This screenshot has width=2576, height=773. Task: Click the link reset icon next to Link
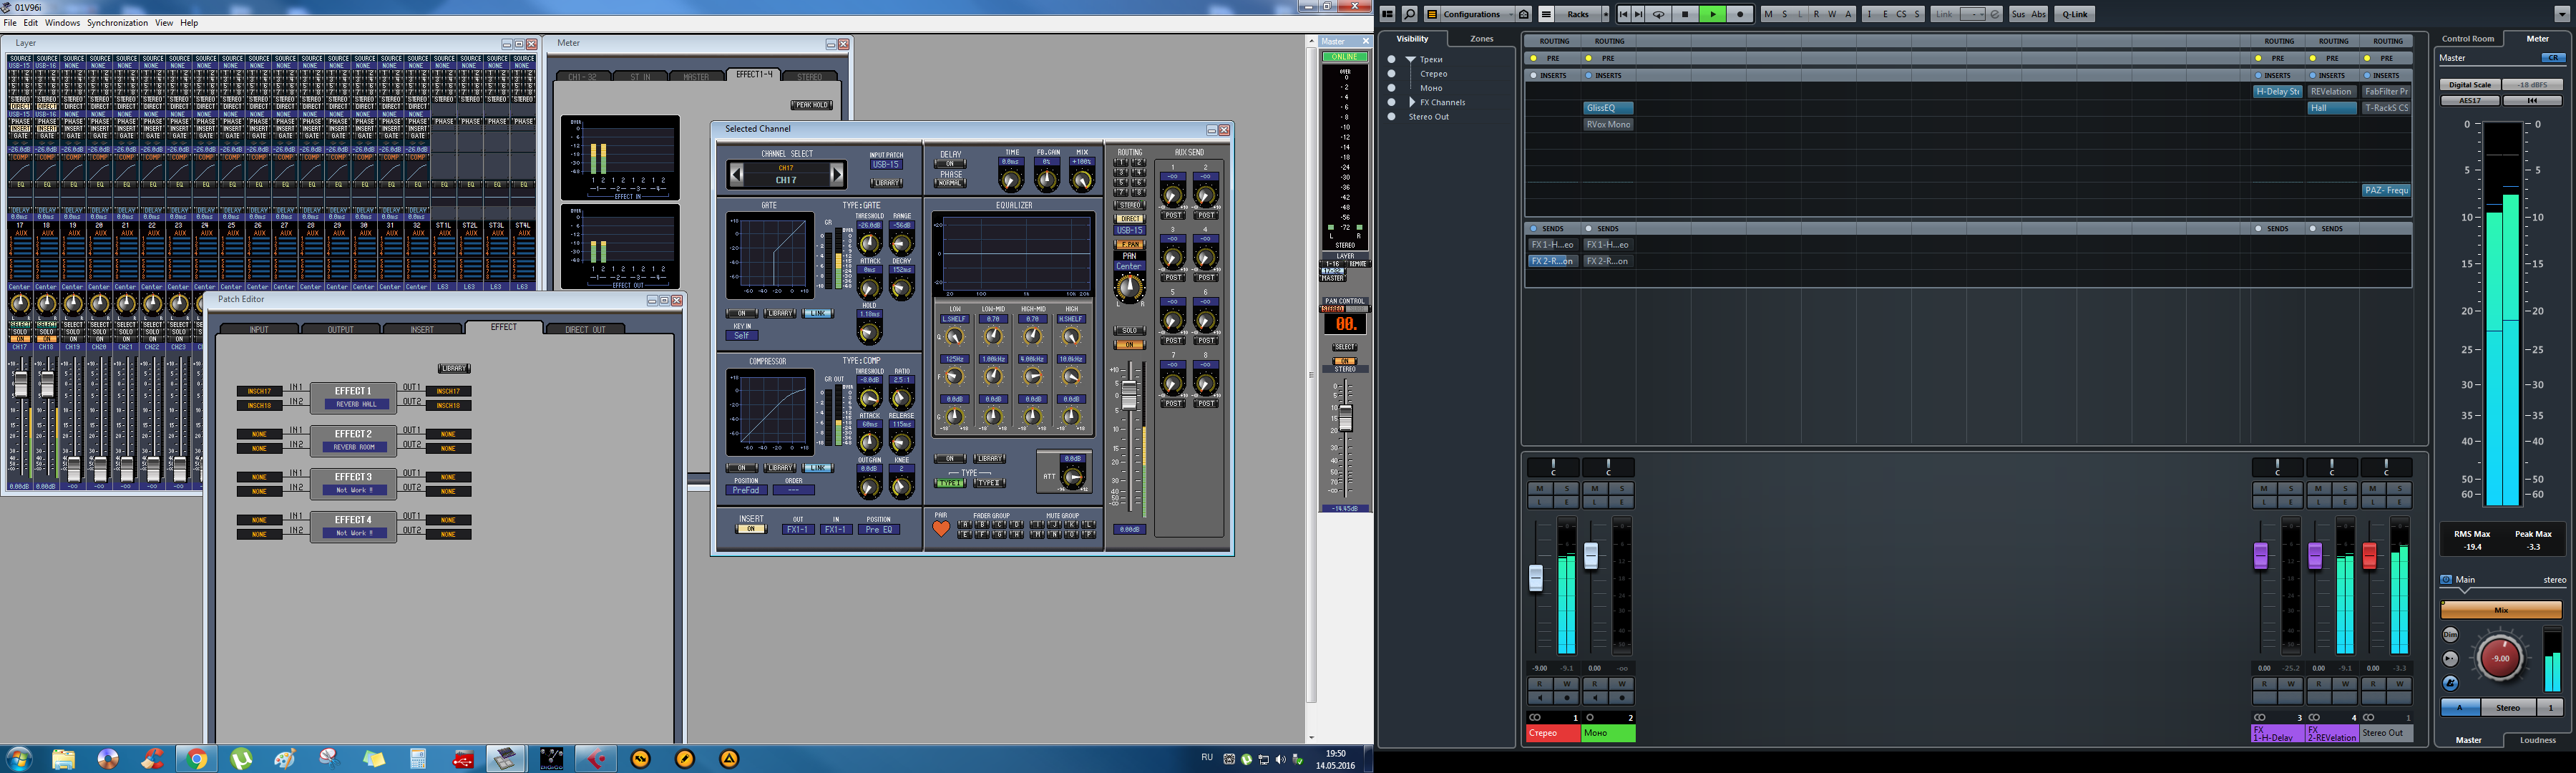pyautogui.click(x=1995, y=14)
